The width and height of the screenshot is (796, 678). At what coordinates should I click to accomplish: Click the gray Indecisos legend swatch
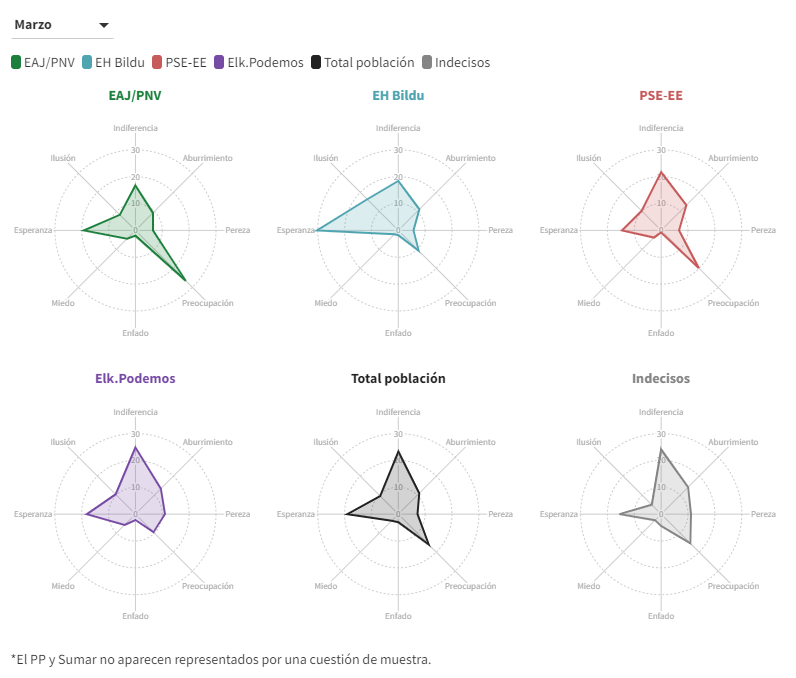pyautogui.click(x=427, y=62)
